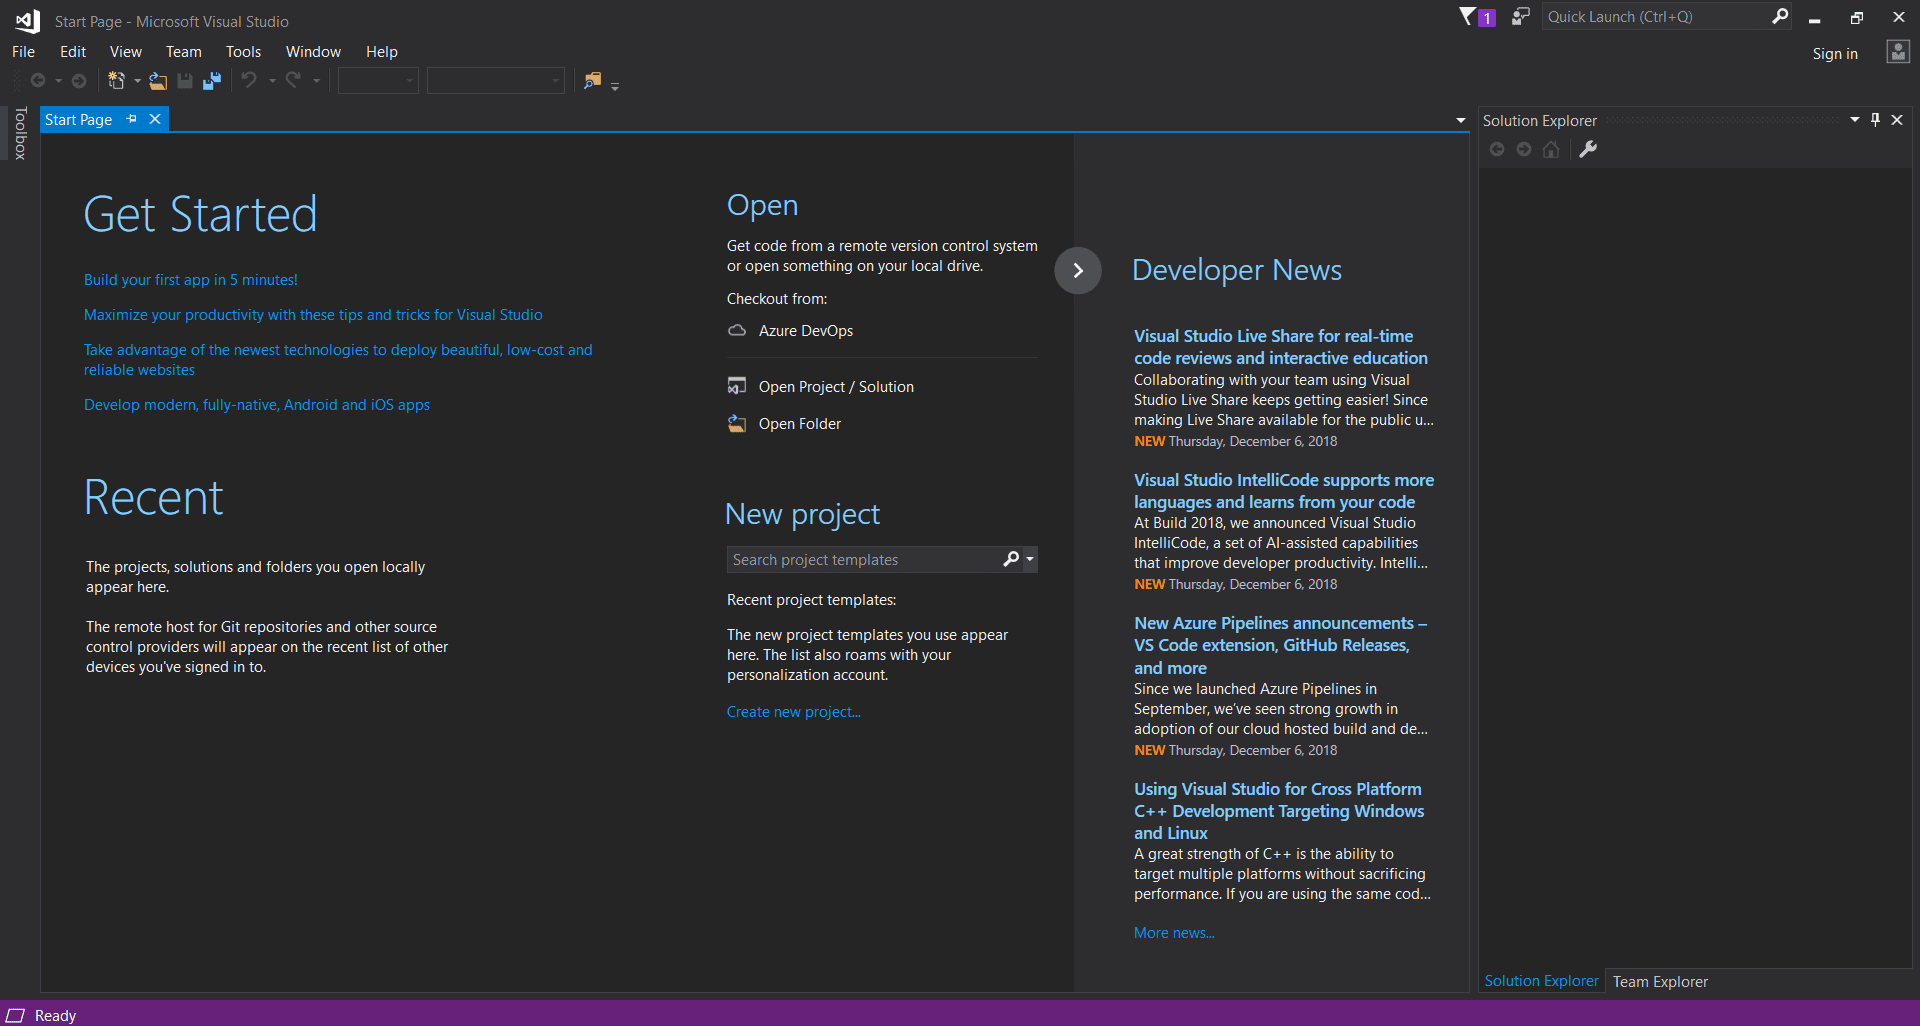
Task: Open 'Take advantage of the newest technologies' link
Action: tap(338, 360)
